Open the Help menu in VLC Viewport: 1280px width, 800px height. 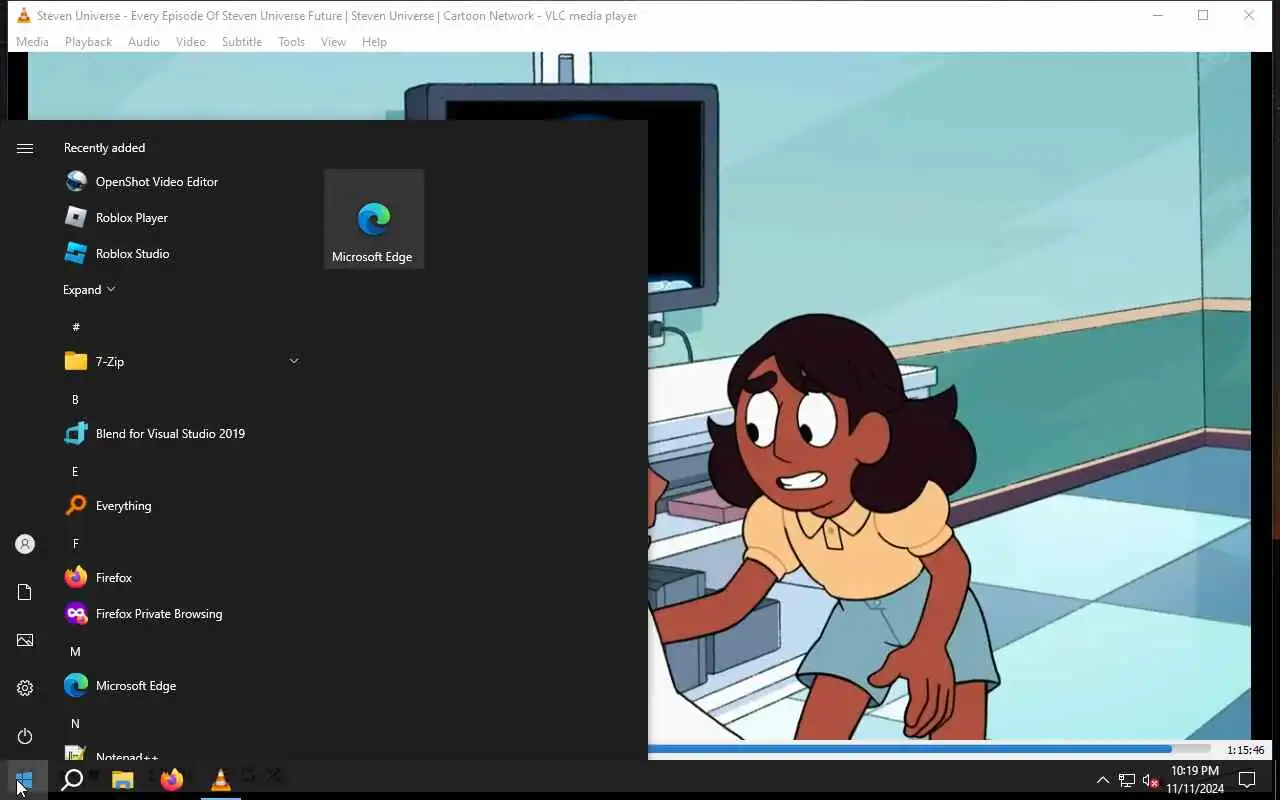click(x=374, y=42)
